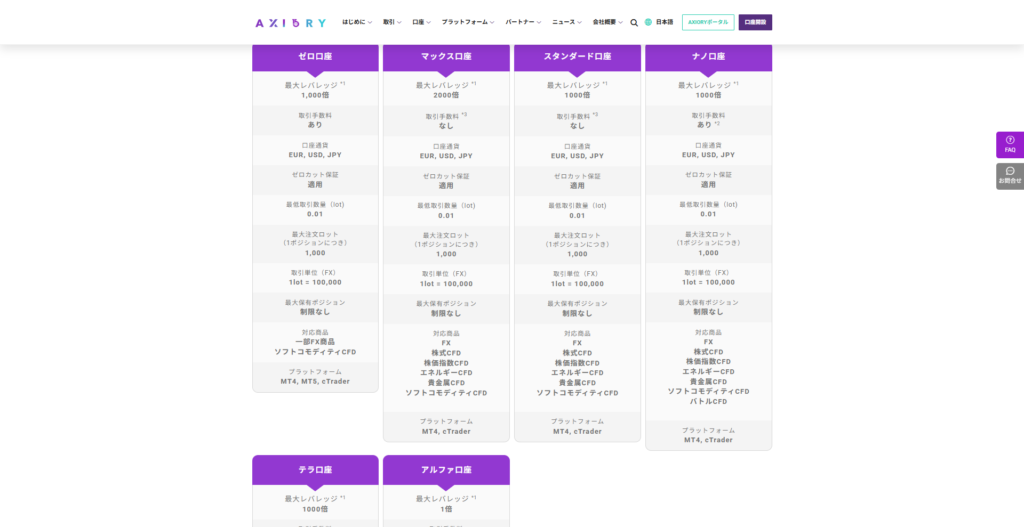The image size is (1024, 527).
Task: Open the プラットフォーム menu
Action: tap(468, 22)
